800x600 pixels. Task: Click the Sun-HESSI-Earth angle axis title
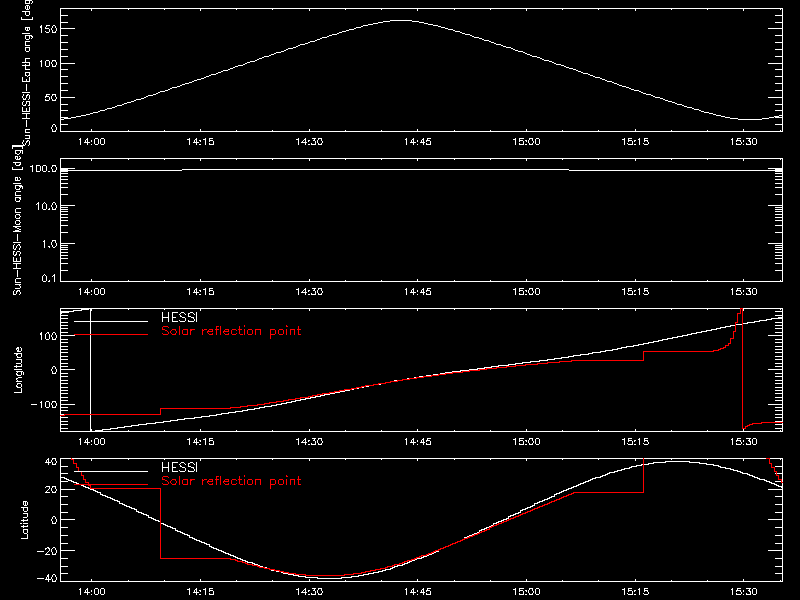pos(27,72)
